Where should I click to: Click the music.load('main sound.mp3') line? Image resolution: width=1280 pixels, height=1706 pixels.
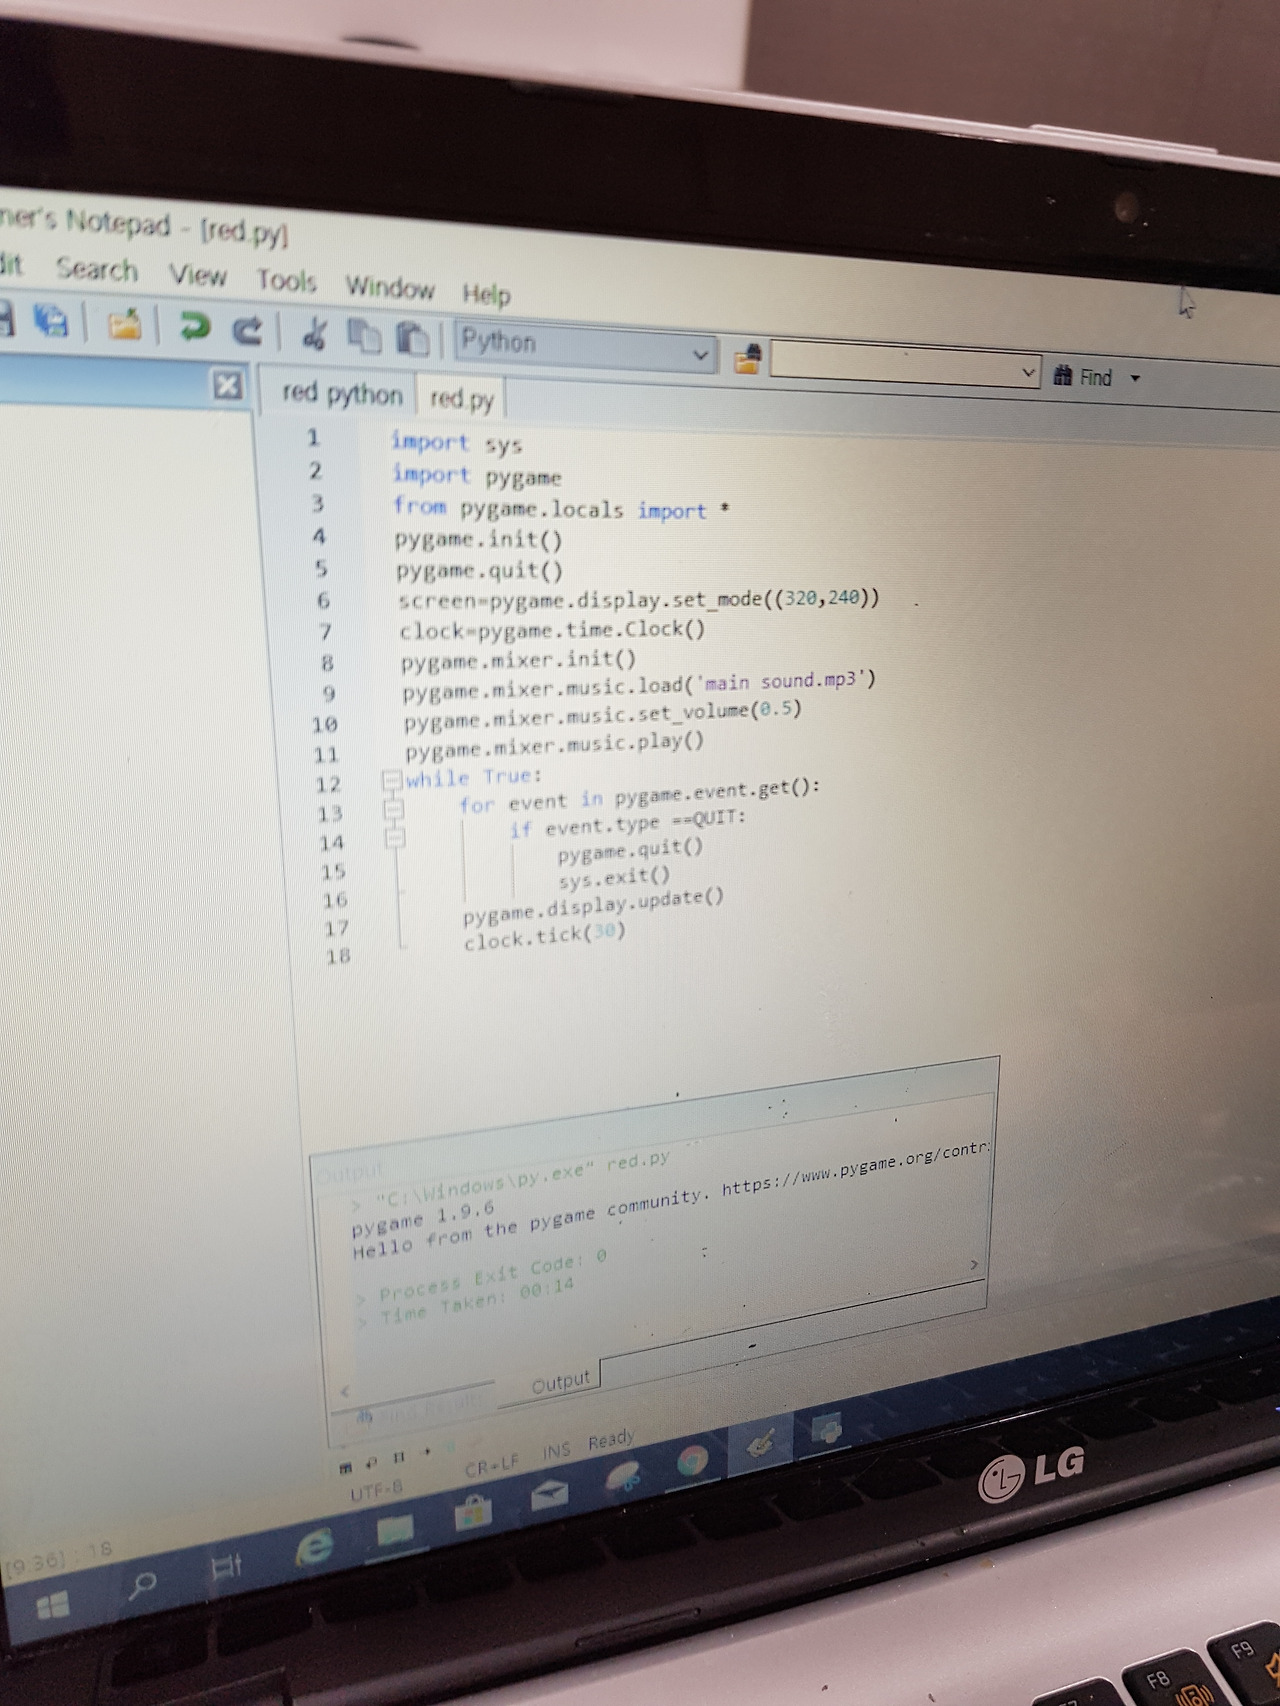point(640,686)
